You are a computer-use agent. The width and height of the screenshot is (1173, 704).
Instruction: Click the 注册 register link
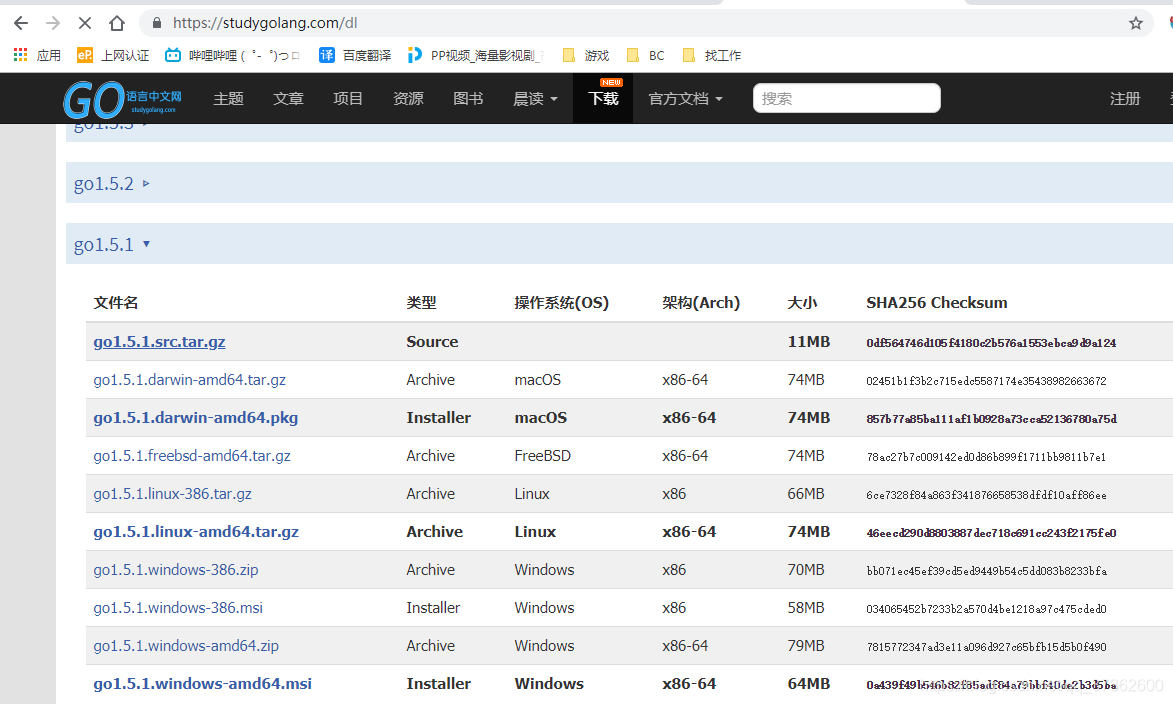pyautogui.click(x=1124, y=99)
